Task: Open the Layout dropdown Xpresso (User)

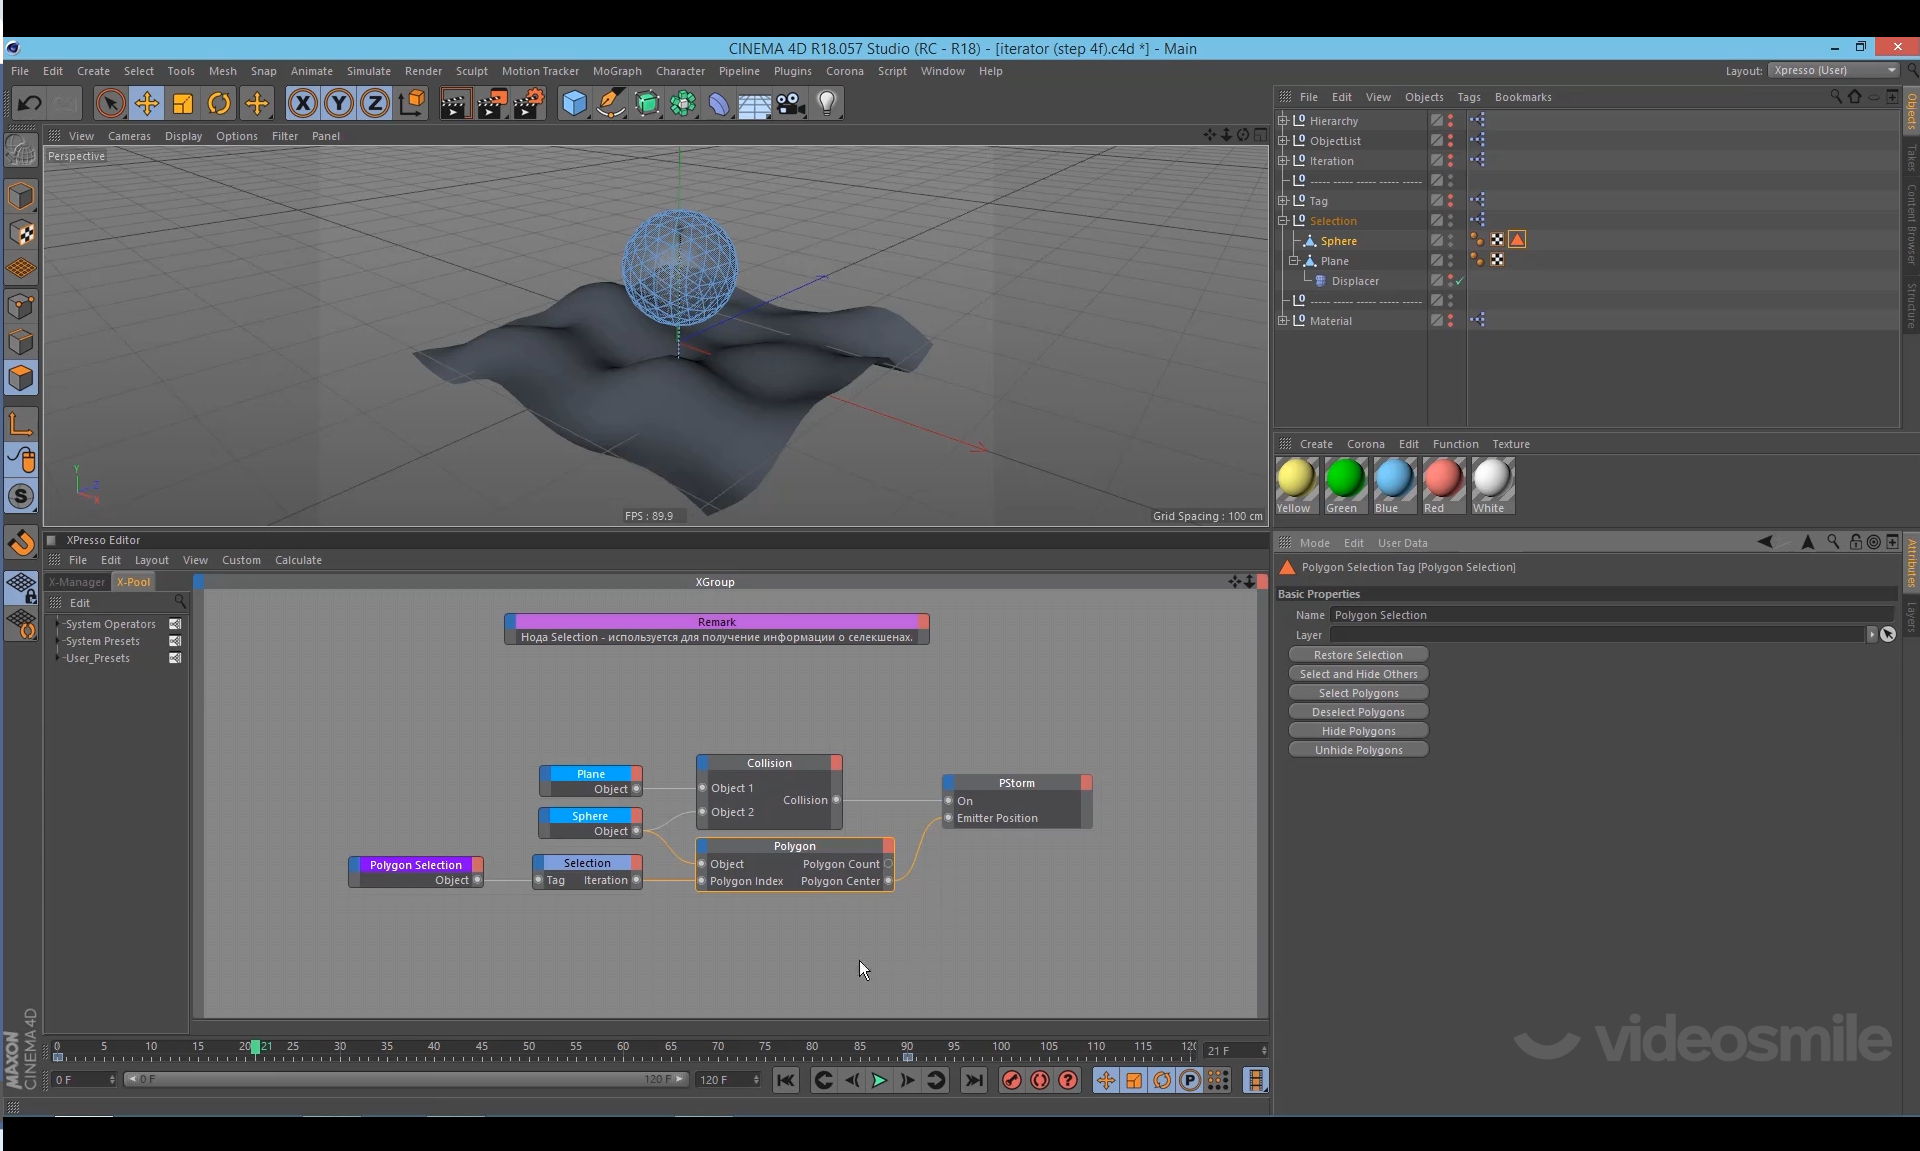Action: (x=1833, y=70)
